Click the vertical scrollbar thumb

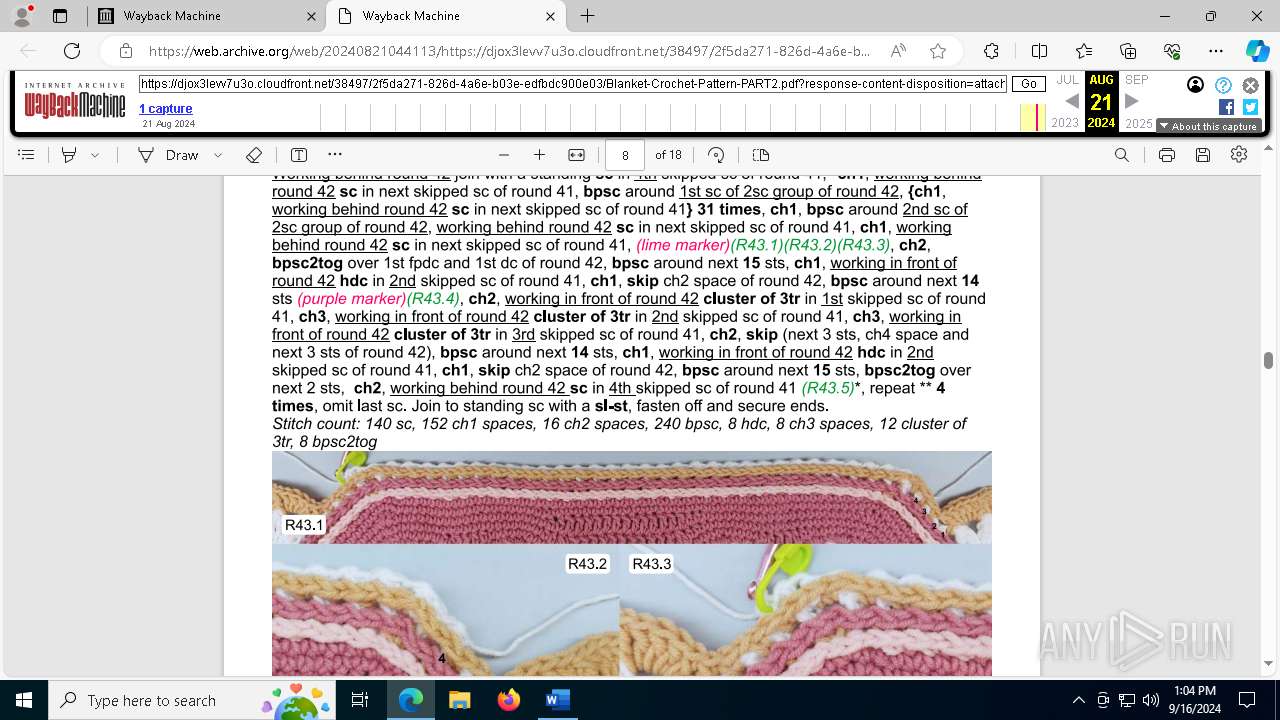tap(1269, 360)
